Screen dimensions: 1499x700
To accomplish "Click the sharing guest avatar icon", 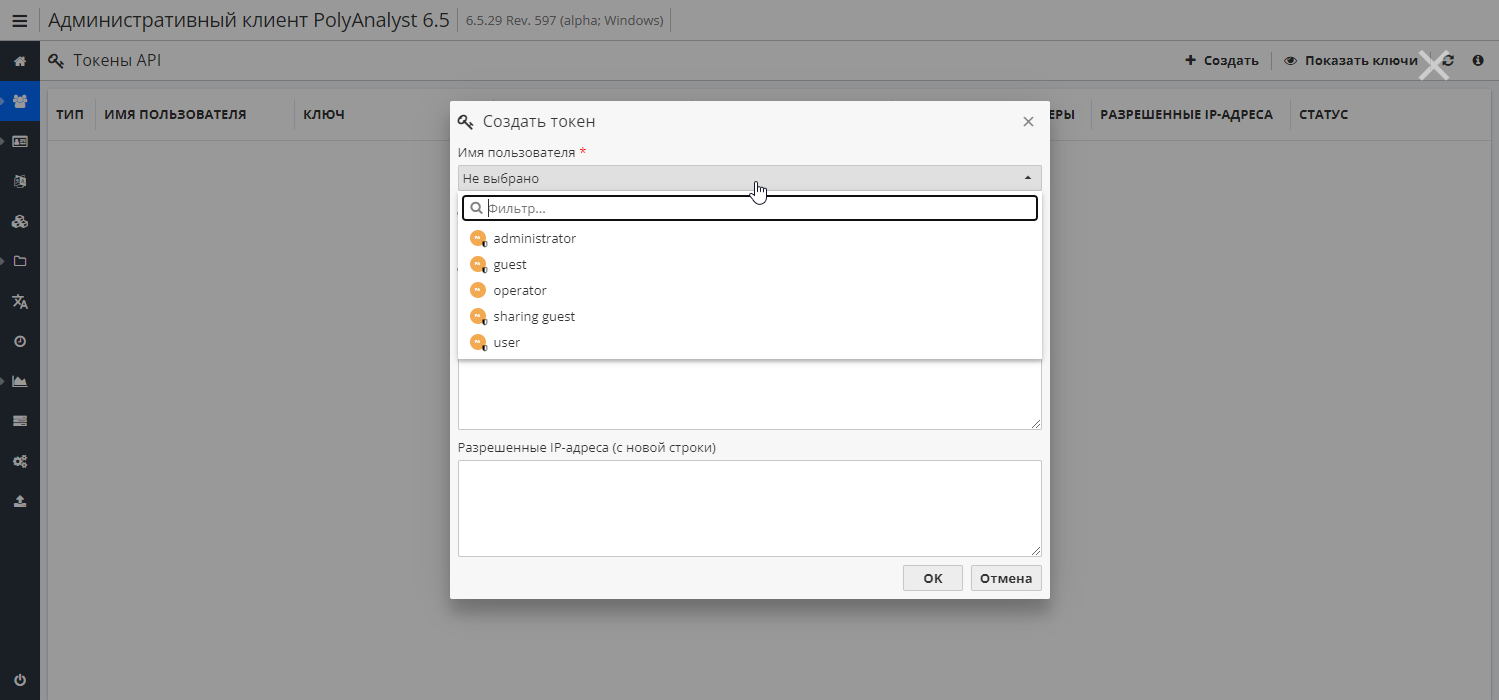I will (478, 317).
